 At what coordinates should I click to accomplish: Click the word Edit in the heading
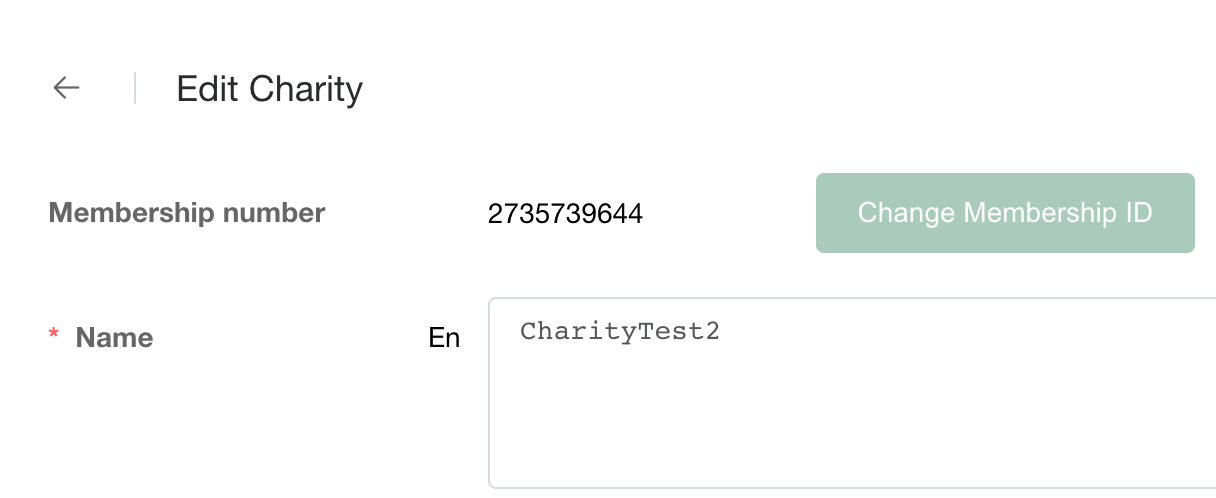207,89
